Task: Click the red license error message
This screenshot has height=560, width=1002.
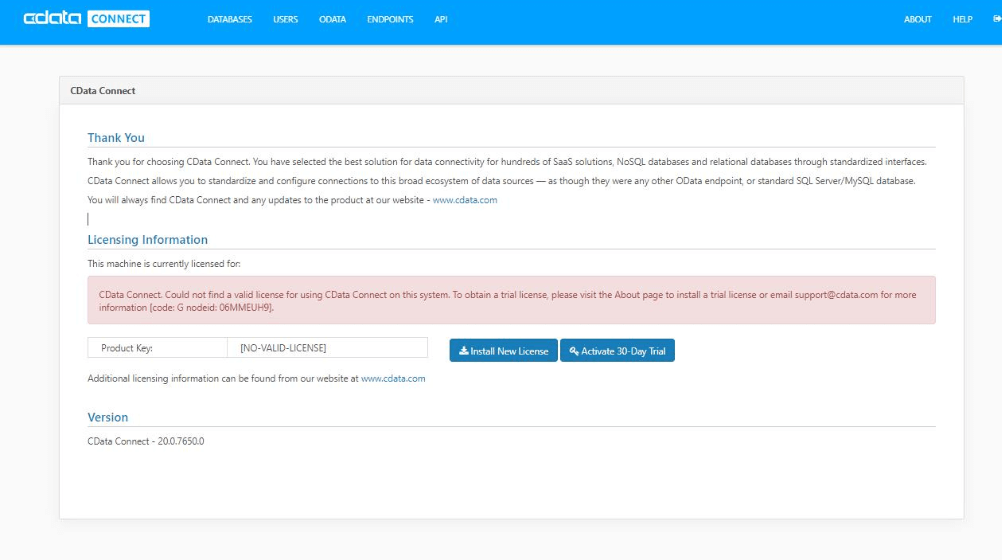Action: [x=511, y=300]
